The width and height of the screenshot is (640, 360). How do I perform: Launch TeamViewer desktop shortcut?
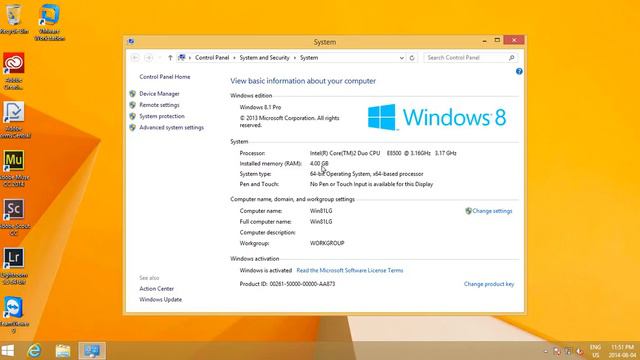click(x=14, y=315)
